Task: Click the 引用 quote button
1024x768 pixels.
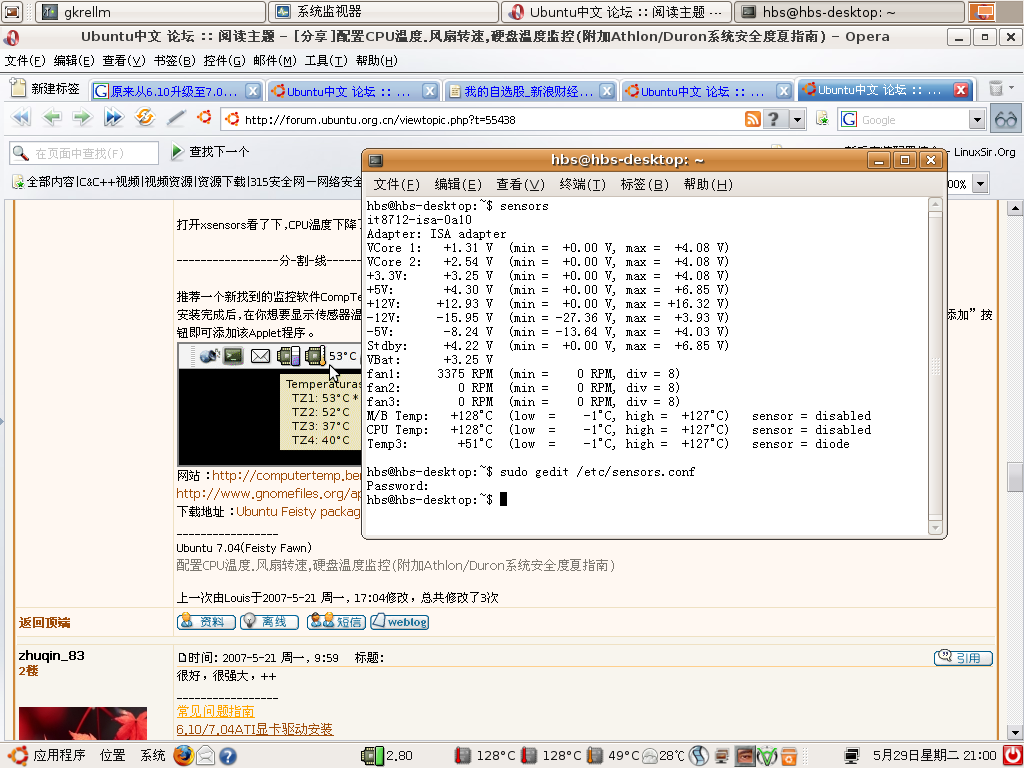Action: [963, 658]
